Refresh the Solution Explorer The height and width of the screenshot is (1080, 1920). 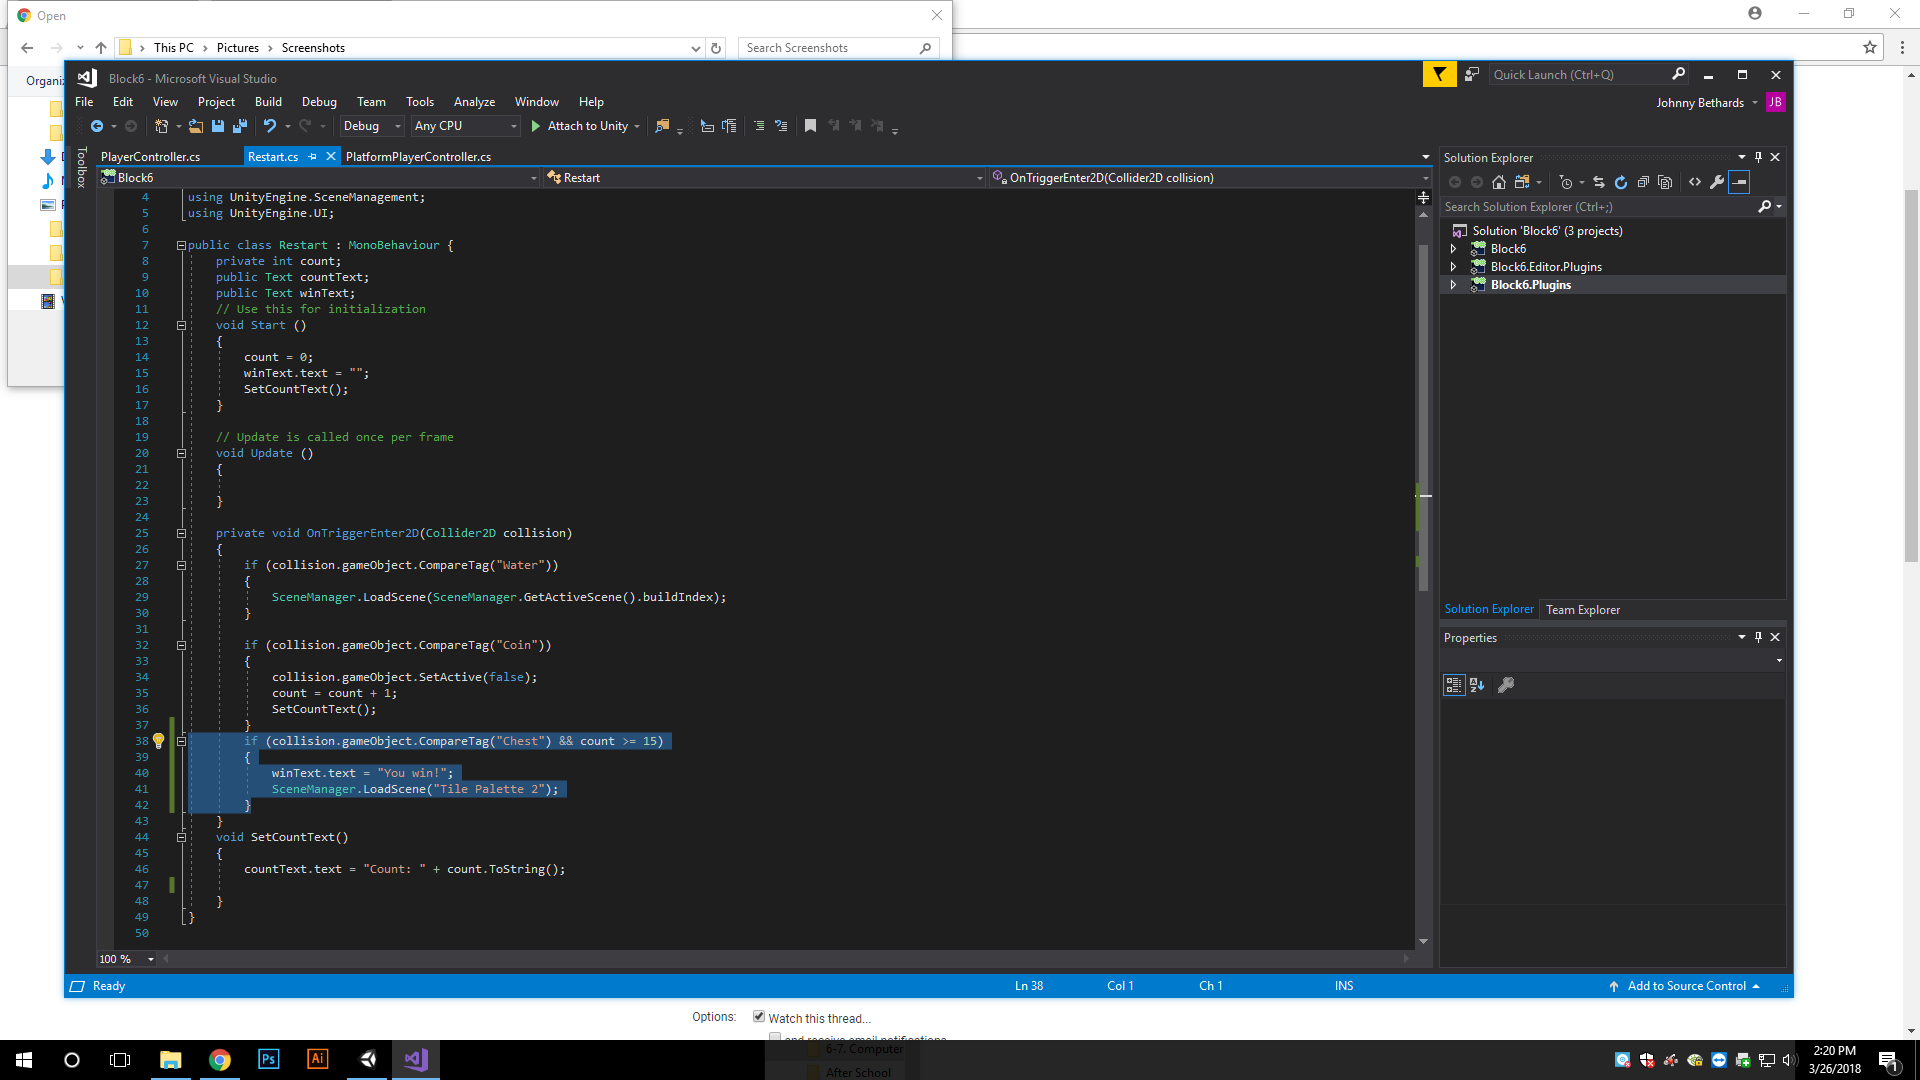click(1621, 182)
